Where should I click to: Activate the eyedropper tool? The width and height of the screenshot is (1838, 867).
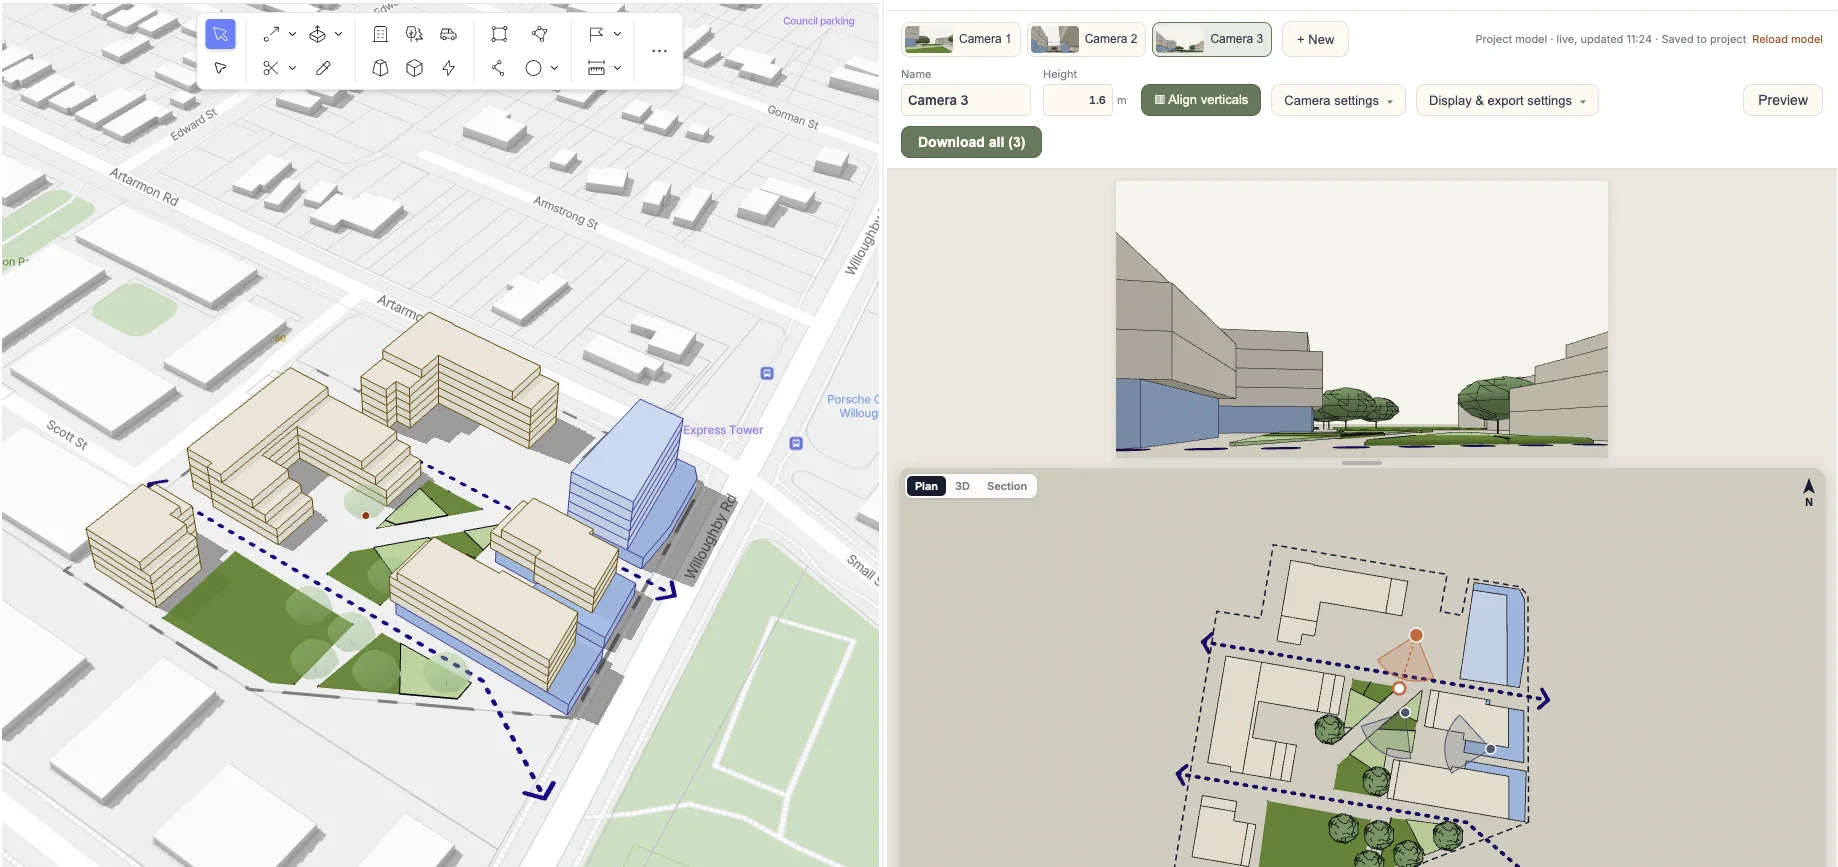323,68
